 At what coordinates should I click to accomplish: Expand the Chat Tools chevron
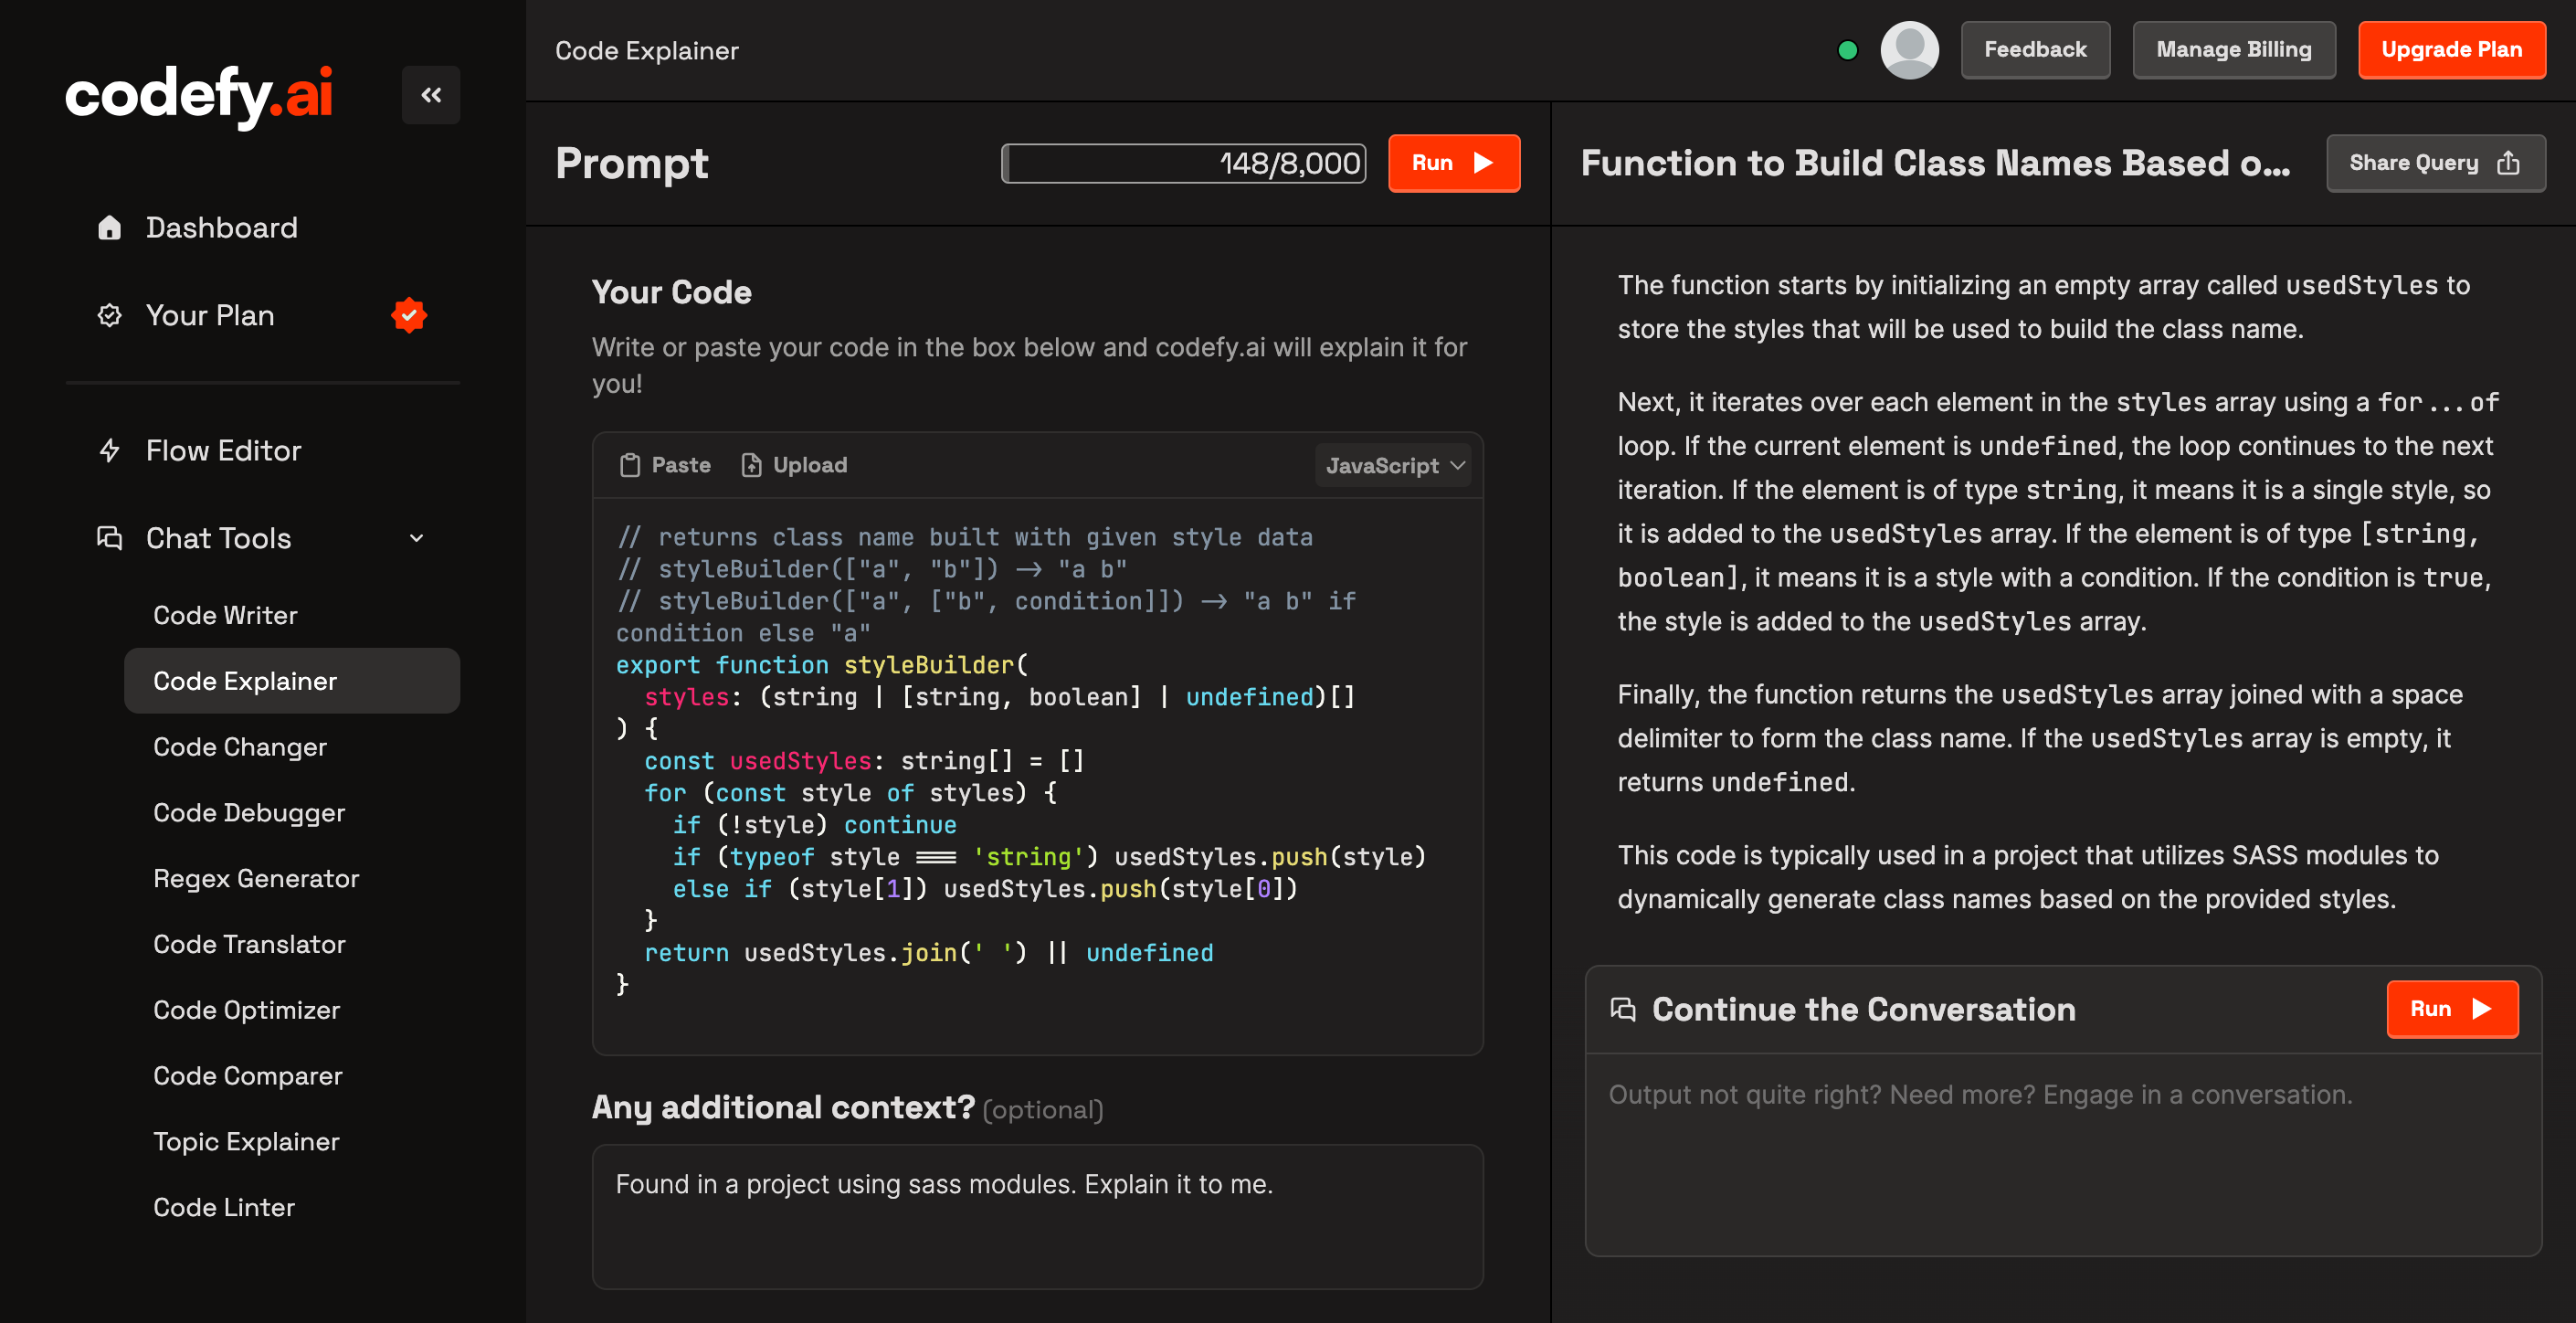[x=417, y=538]
